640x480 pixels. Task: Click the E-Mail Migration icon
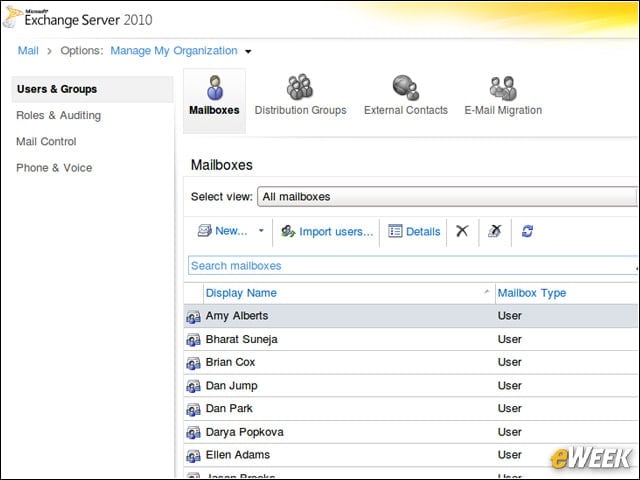click(x=503, y=88)
